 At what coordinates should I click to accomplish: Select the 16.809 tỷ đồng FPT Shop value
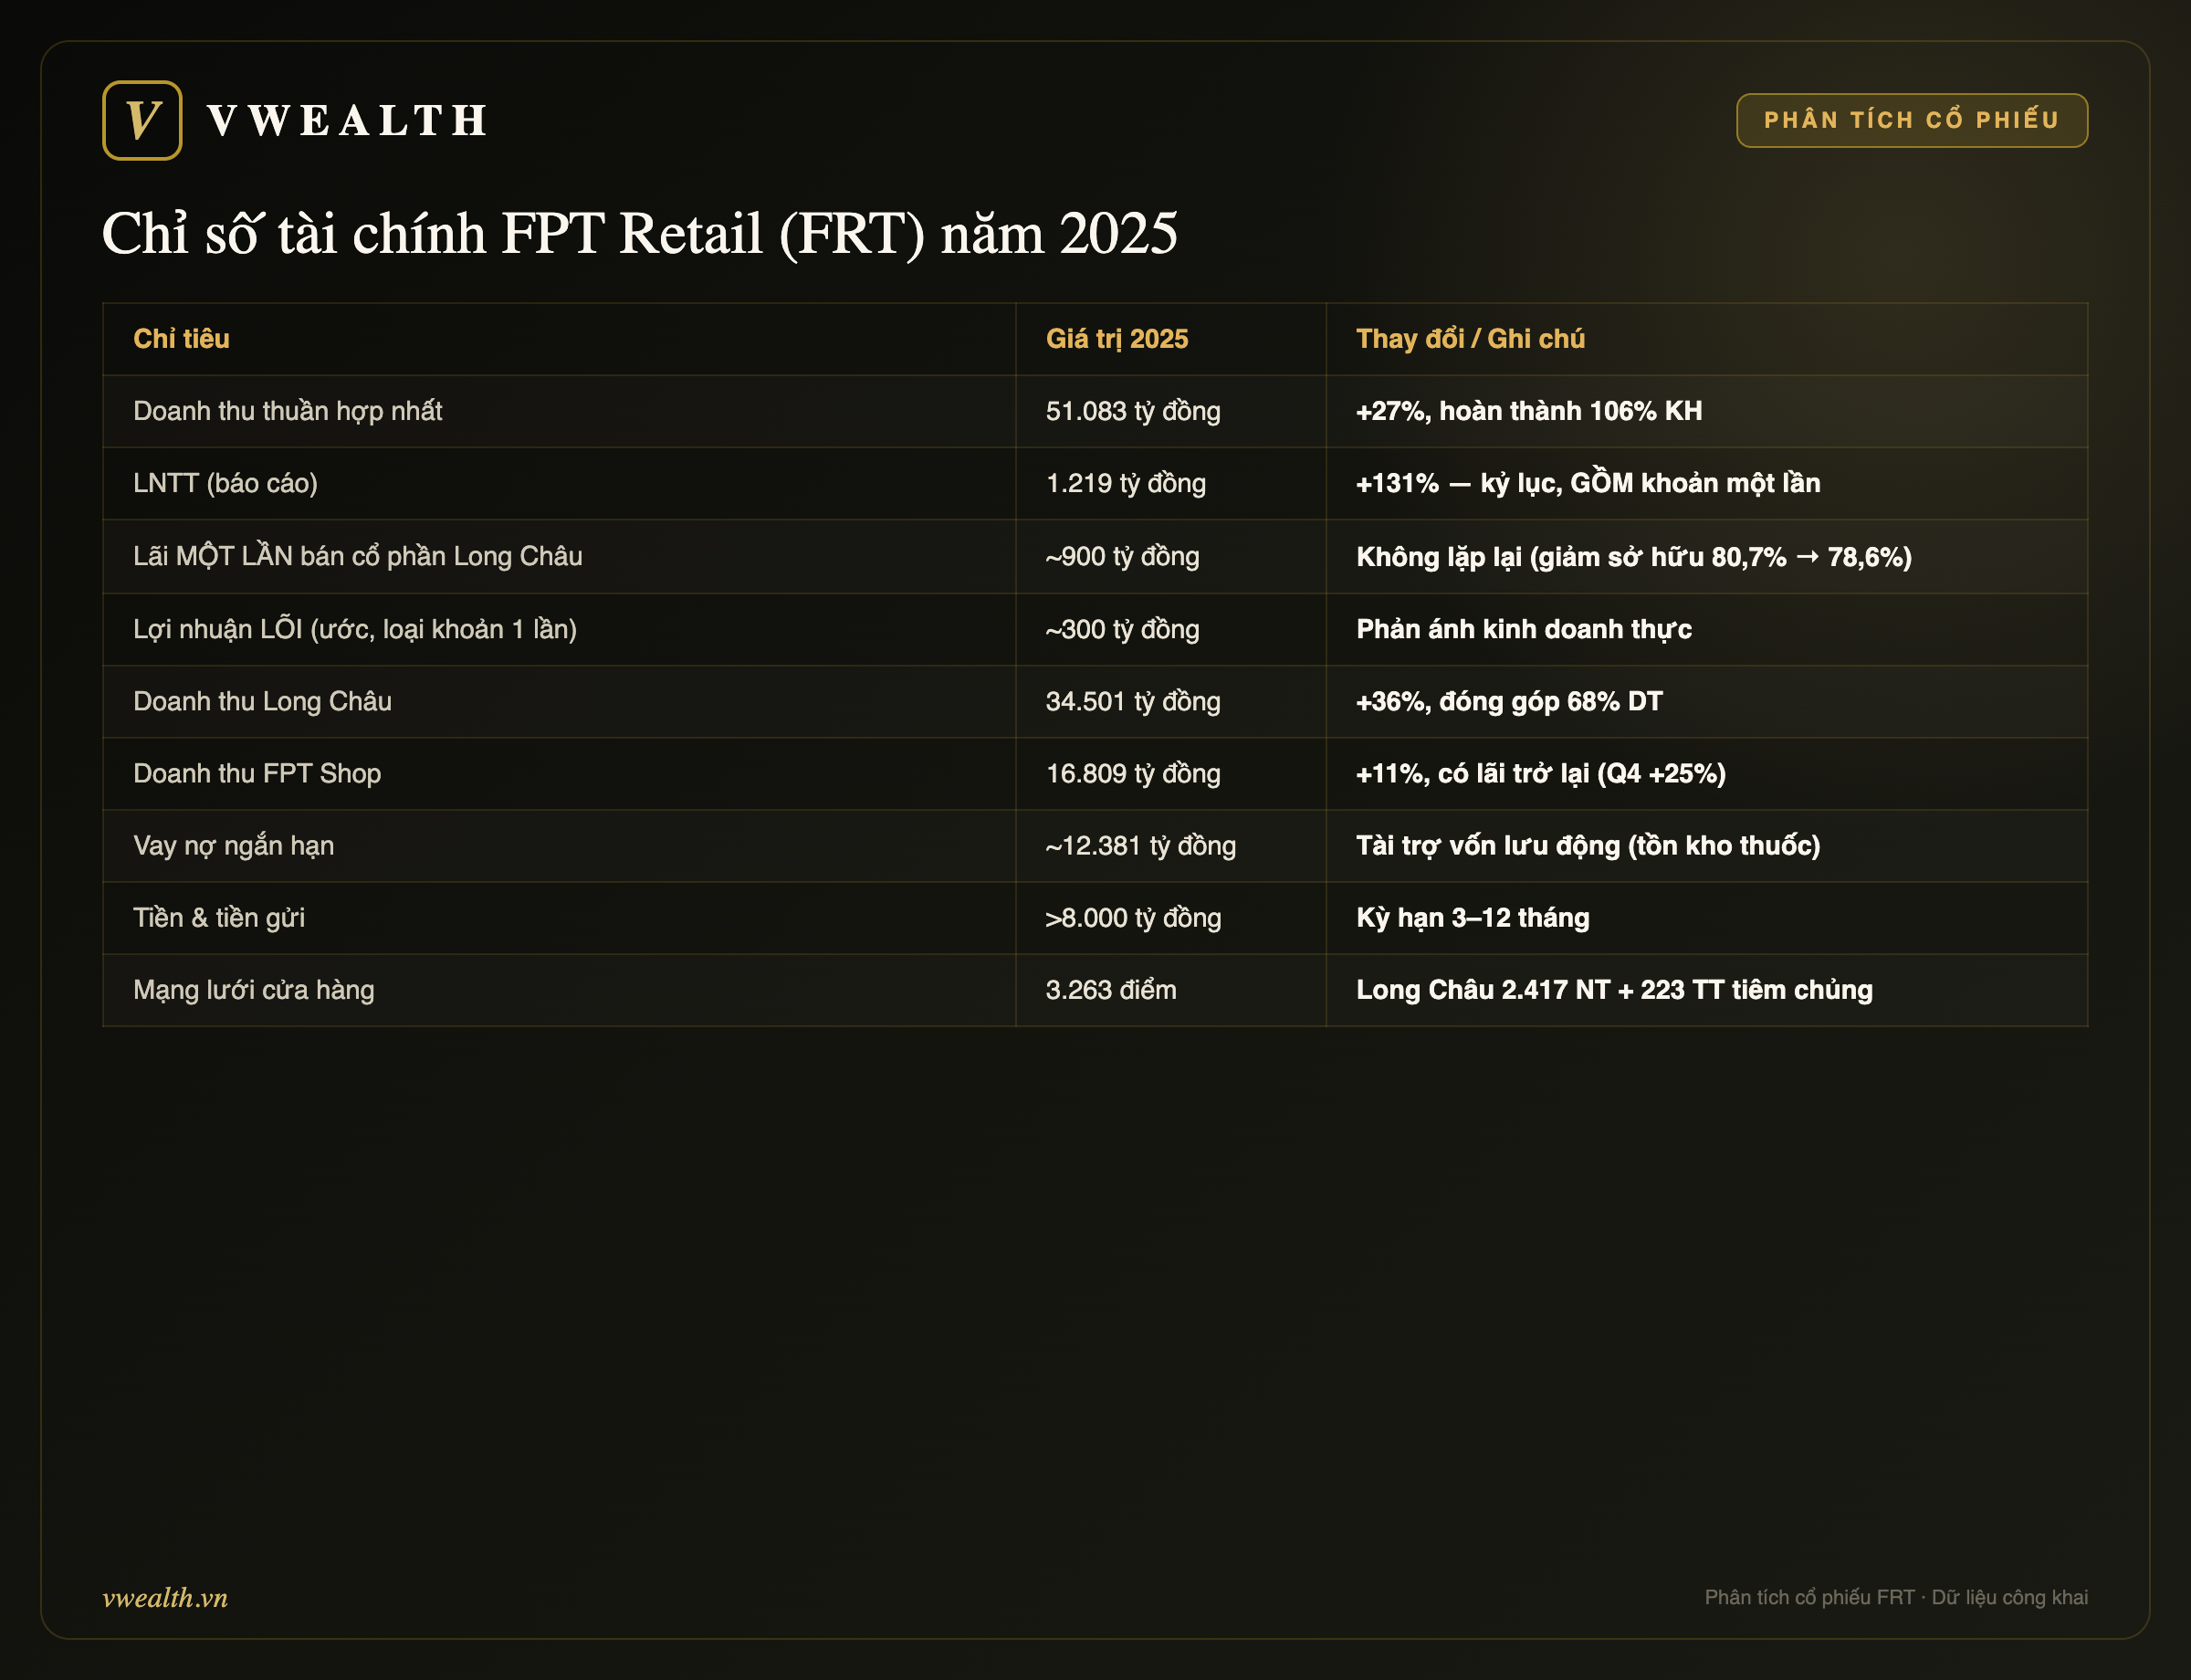(1132, 774)
